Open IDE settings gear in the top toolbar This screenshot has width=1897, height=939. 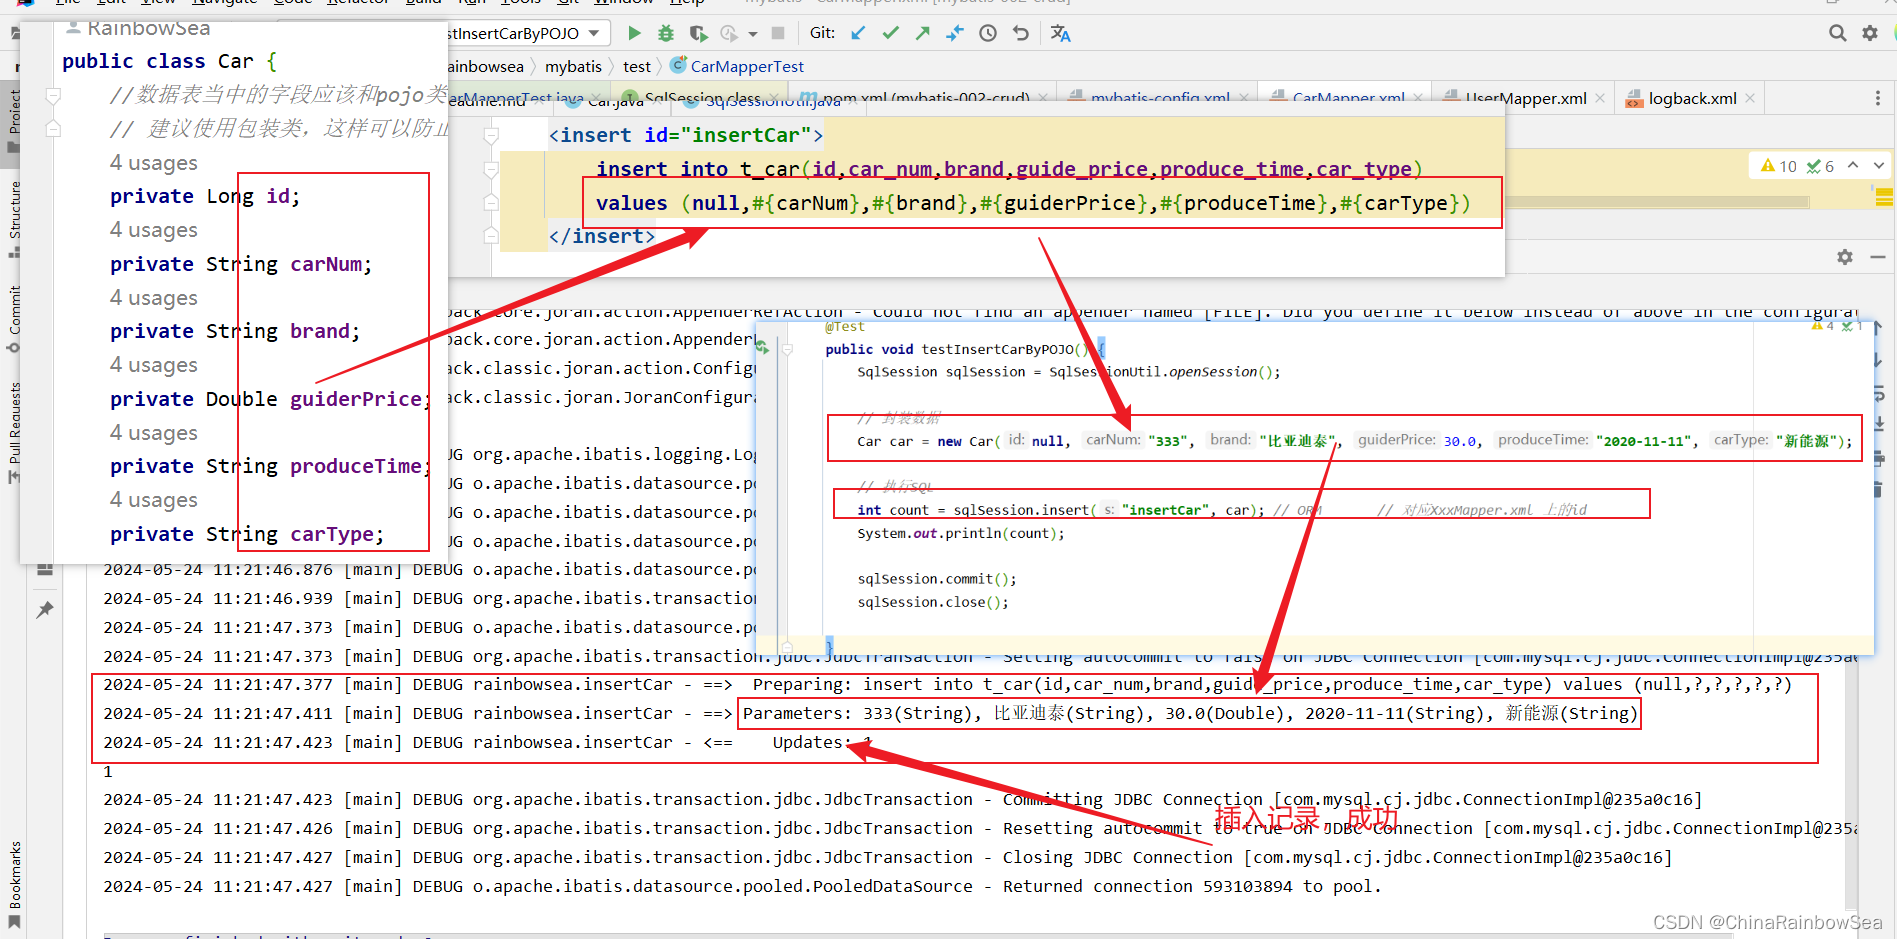(x=1870, y=33)
